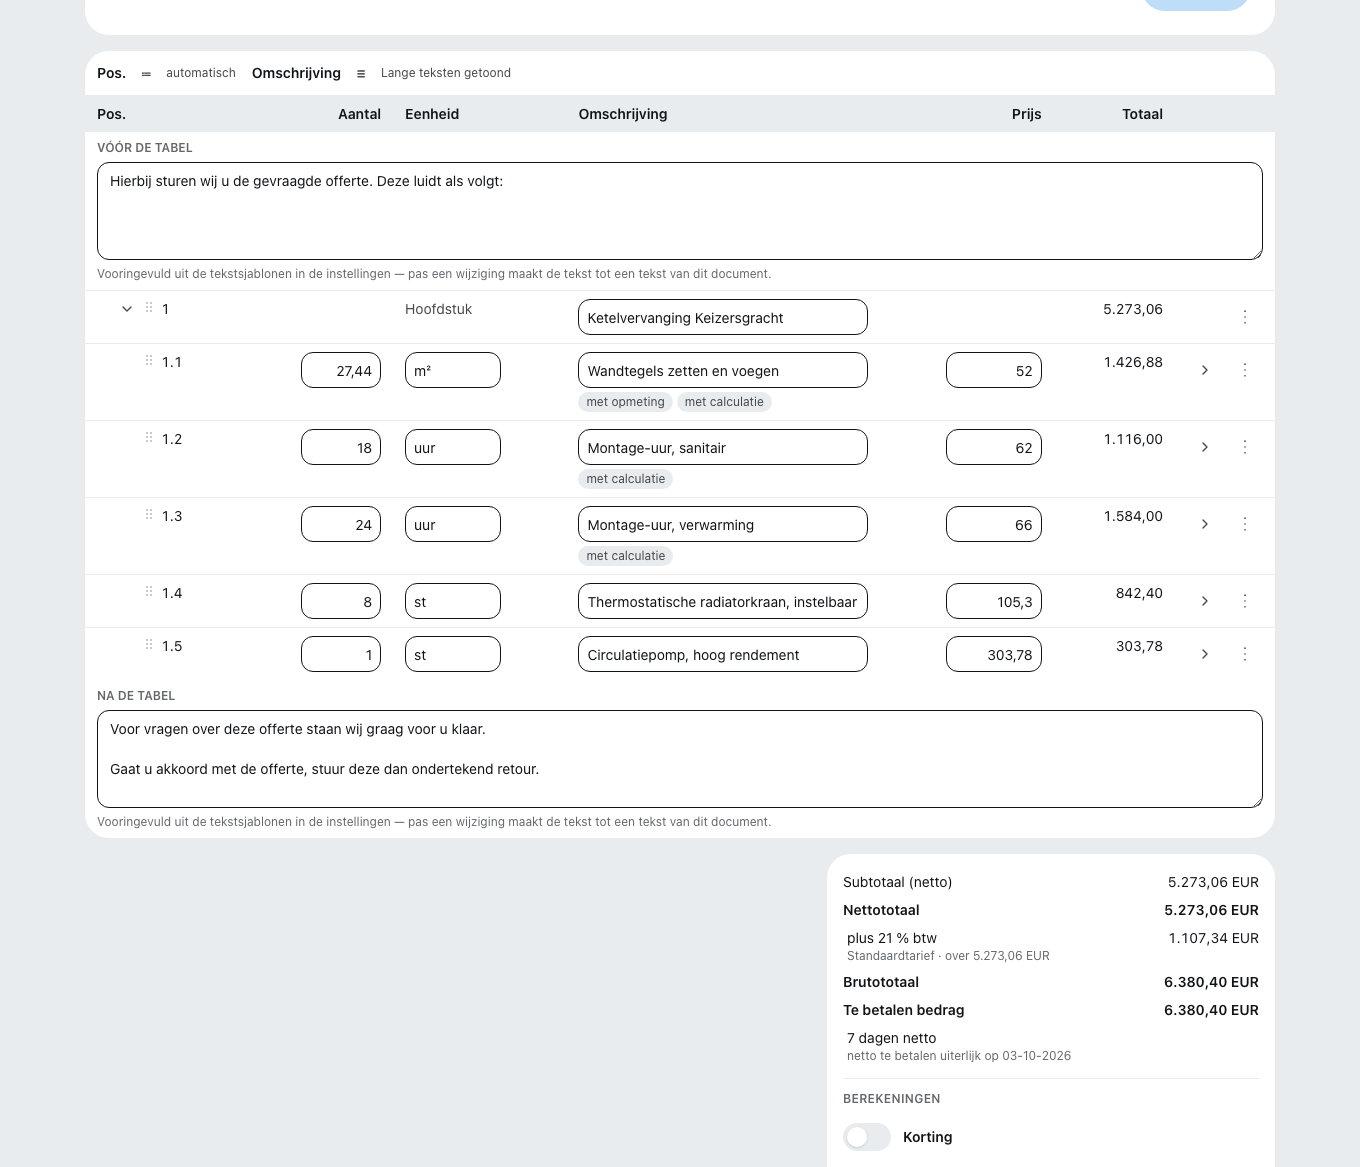
Task: Edit description Circulatiepomp, hoog rendement
Action: pos(723,654)
